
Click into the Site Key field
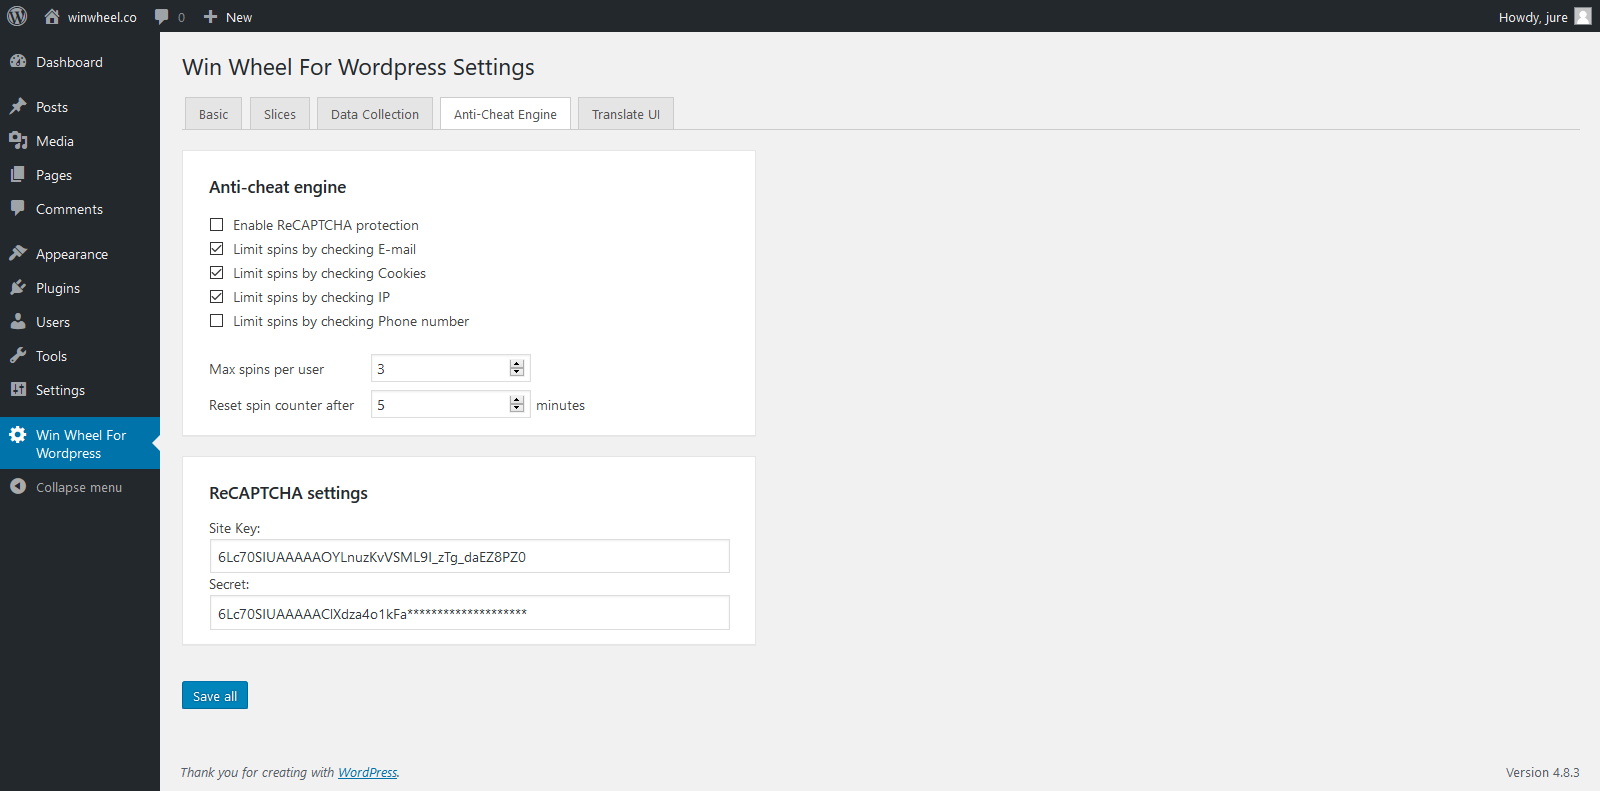pyautogui.click(x=469, y=557)
